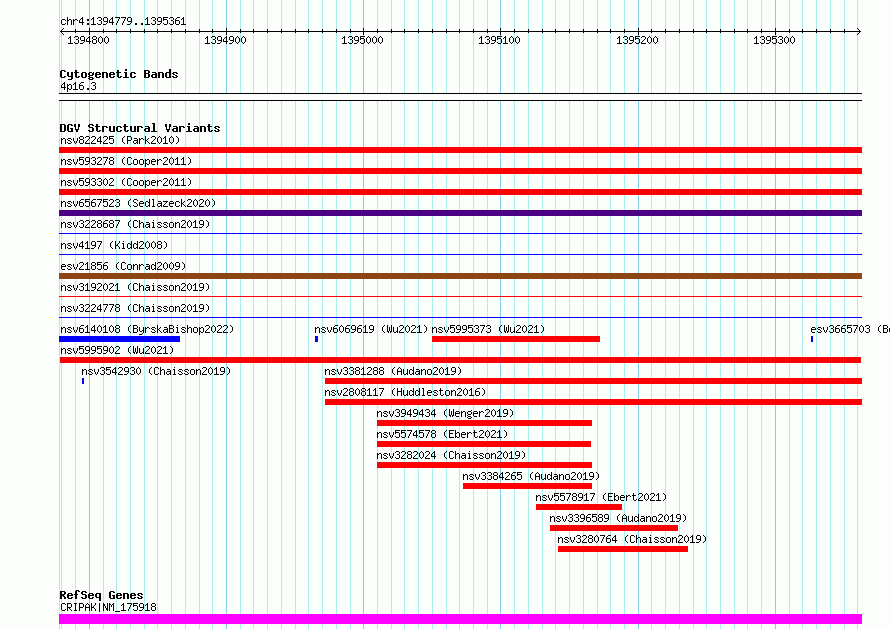Click the brown esv21856 (Conrad2009) bar

(x=460, y=276)
